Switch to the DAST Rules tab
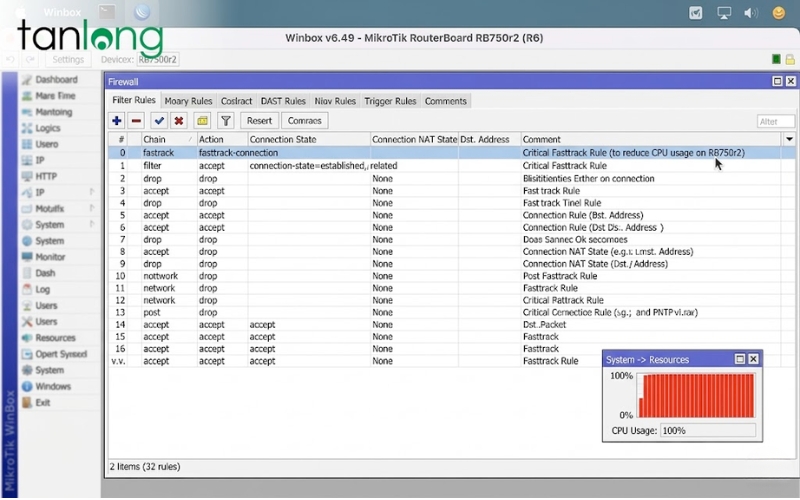Screen dimensions: 800x500 283,101
